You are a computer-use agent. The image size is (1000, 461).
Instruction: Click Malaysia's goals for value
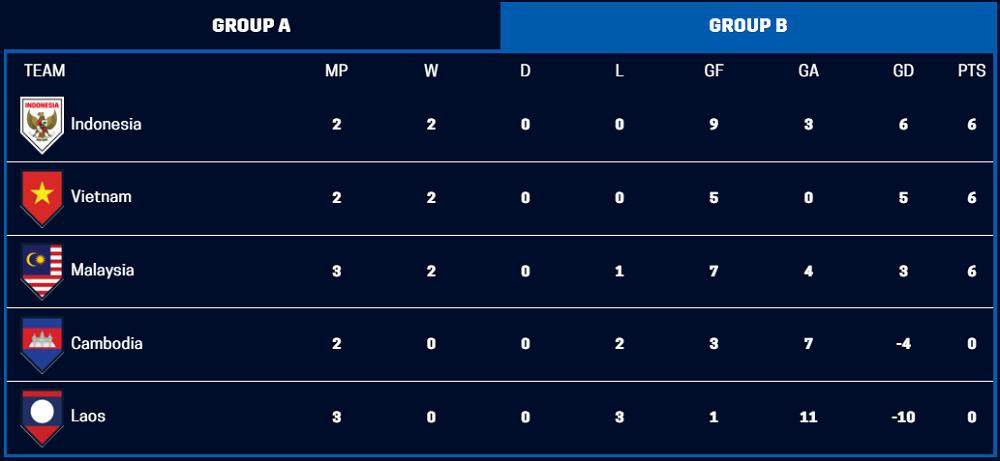click(714, 271)
